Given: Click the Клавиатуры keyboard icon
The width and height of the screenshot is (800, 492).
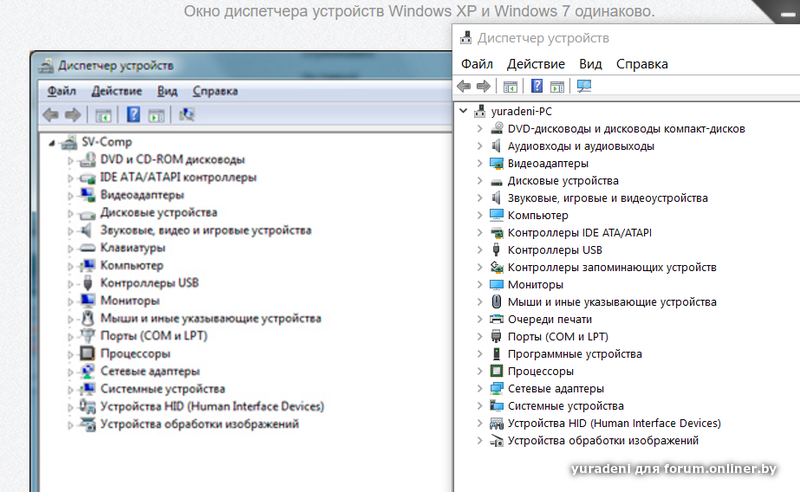Looking at the screenshot, I should click(x=88, y=248).
